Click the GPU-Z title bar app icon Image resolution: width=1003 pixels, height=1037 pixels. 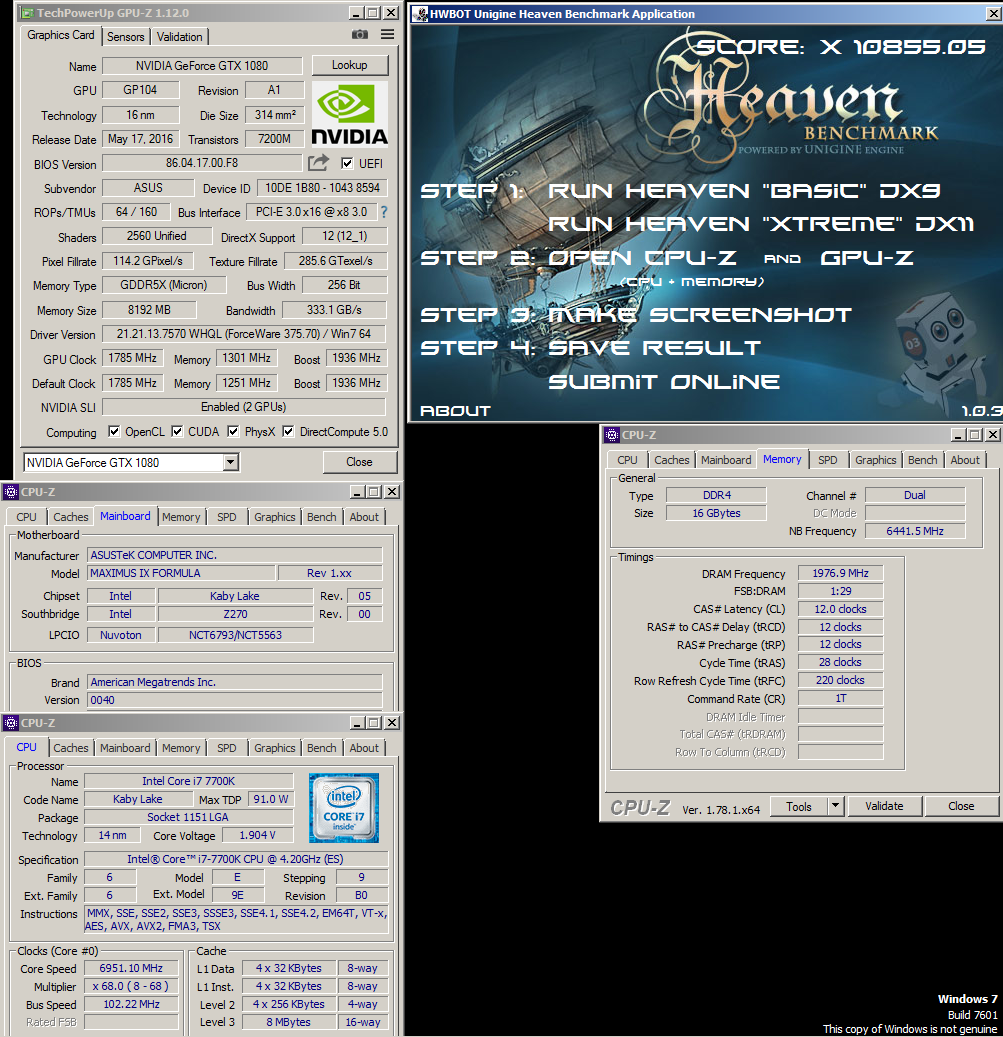pyautogui.click(x=27, y=13)
